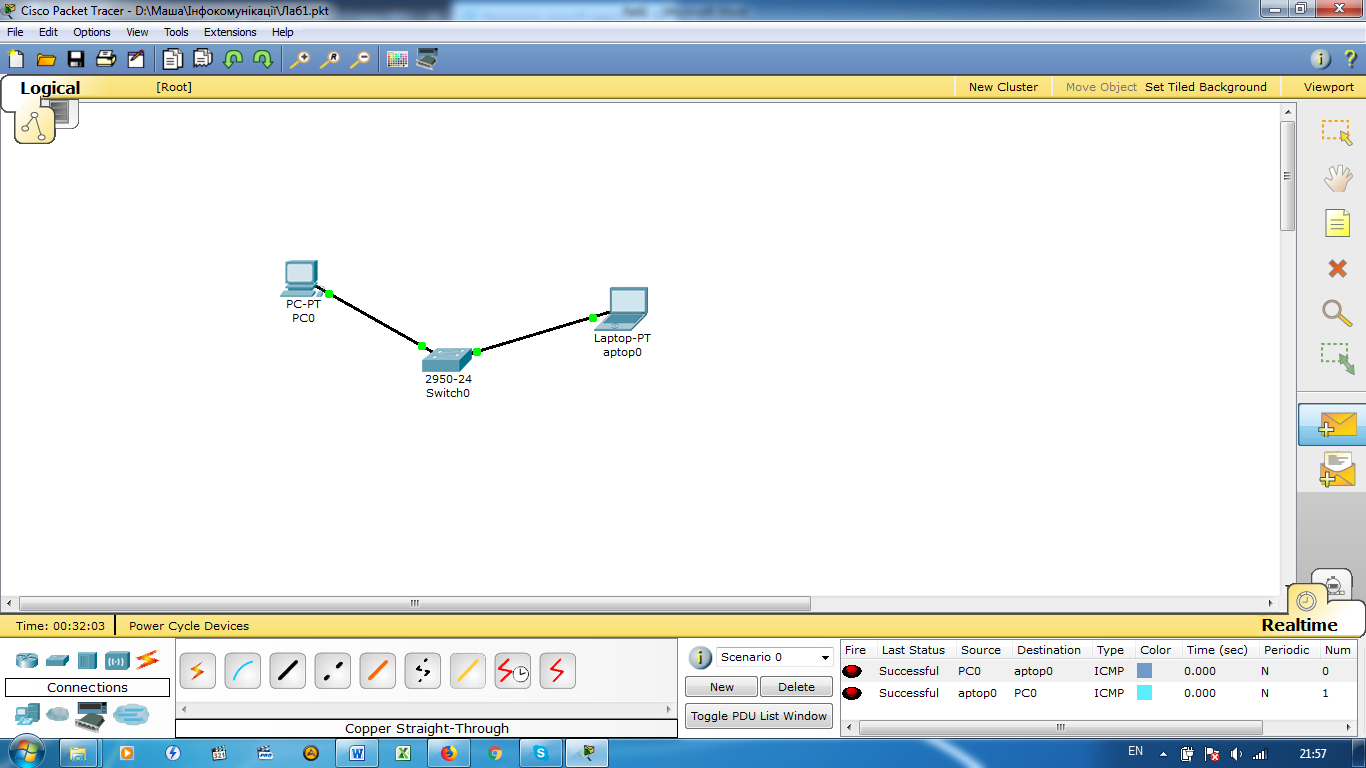Pick the Fiber cable
The width and height of the screenshot is (1366, 768).
(x=377, y=671)
